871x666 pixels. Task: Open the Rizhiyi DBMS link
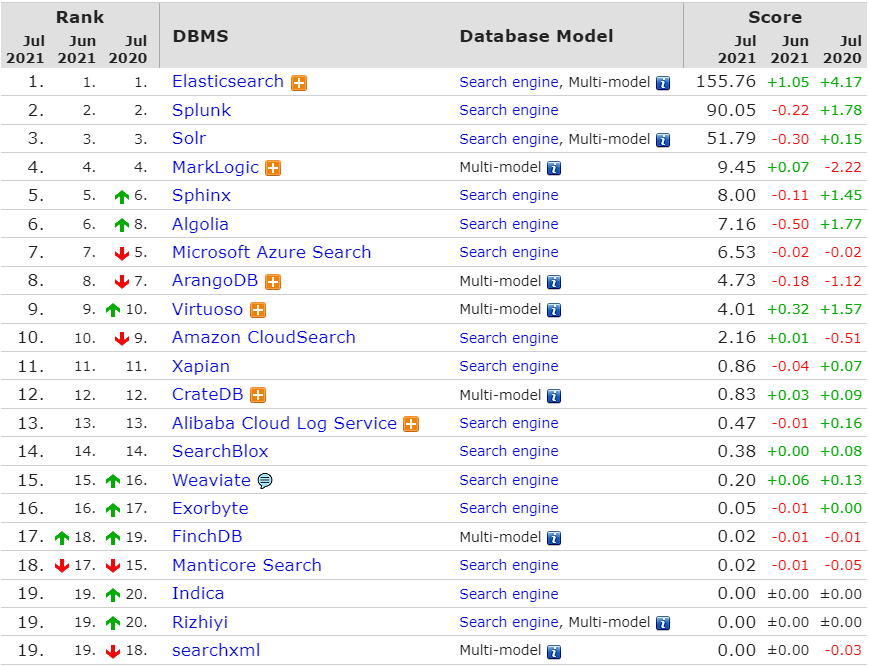coord(200,623)
